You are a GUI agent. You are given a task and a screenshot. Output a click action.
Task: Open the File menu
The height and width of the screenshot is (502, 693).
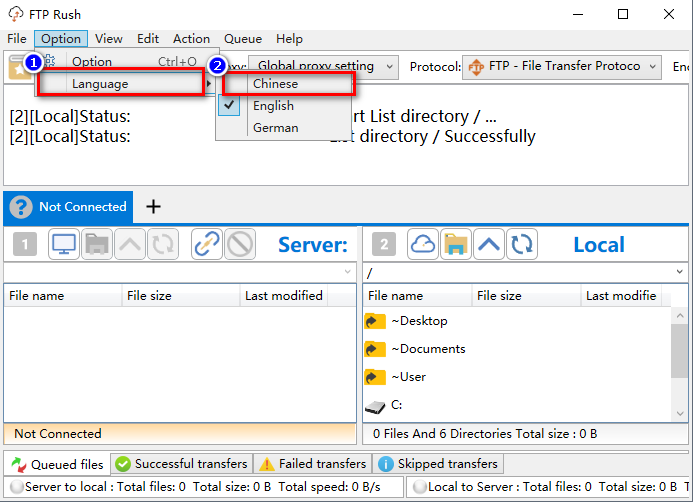(17, 39)
